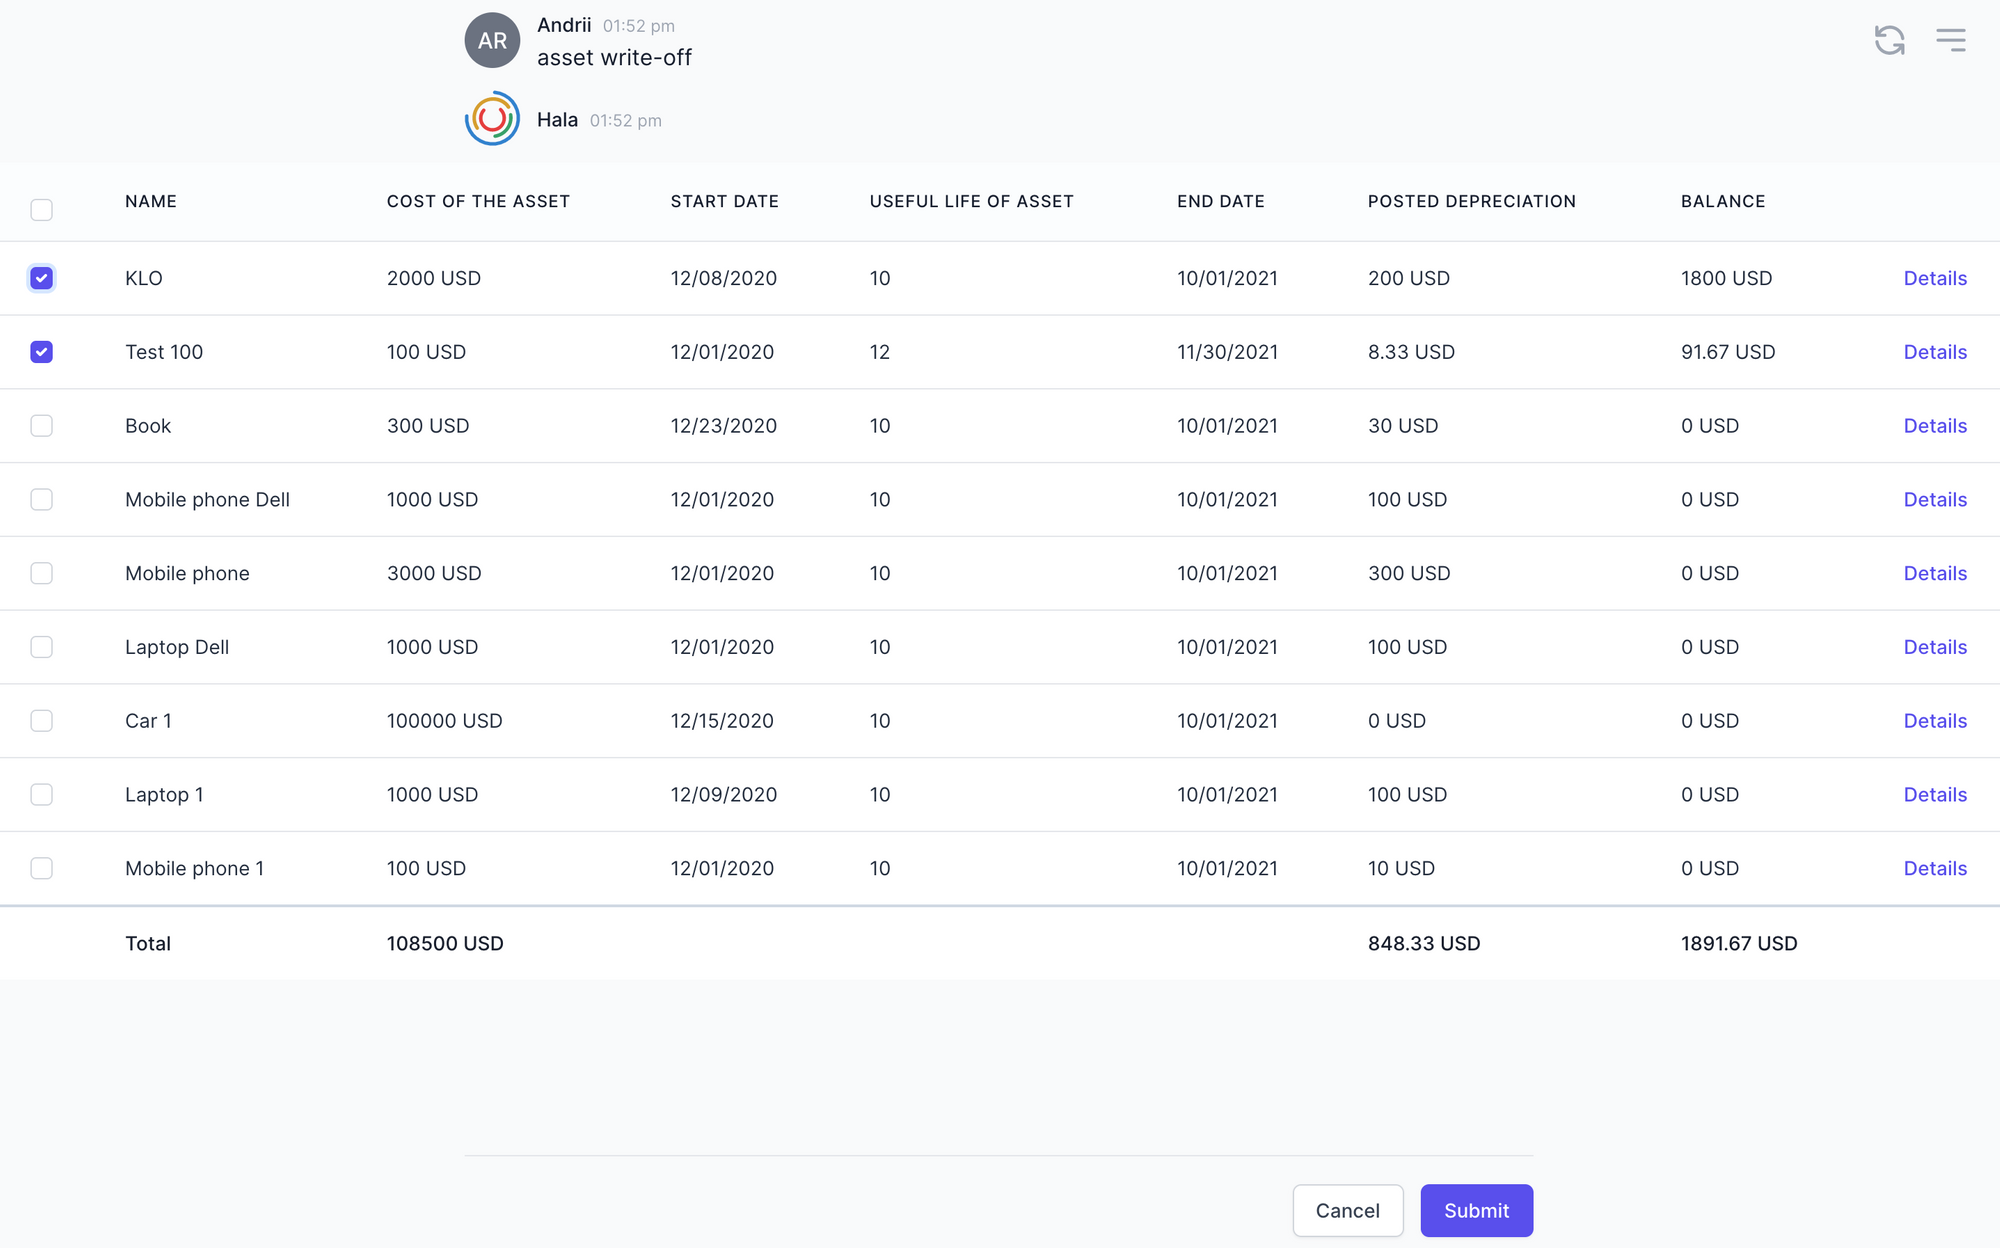View Details of Mobile phone 1
The width and height of the screenshot is (2000, 1248).
coord(1935,868)
